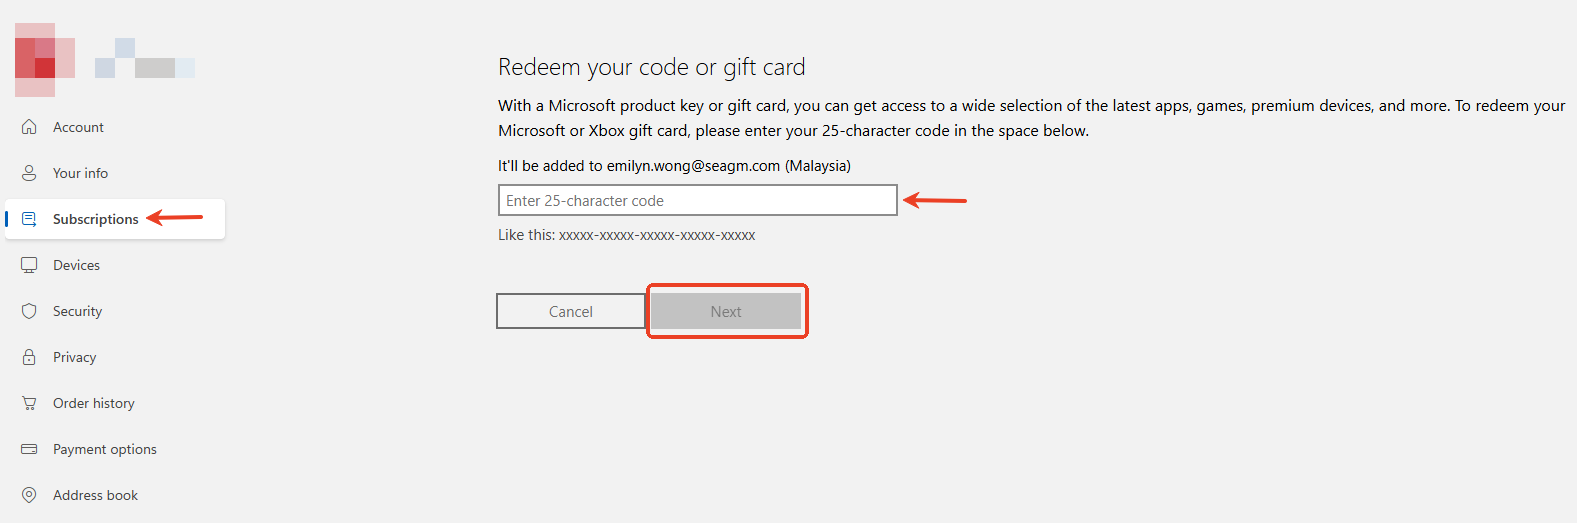Image resolution: width=1577 pixels, height=523 pixels.
Task: Click the Address book location pin icon
Action: point(29,495)
